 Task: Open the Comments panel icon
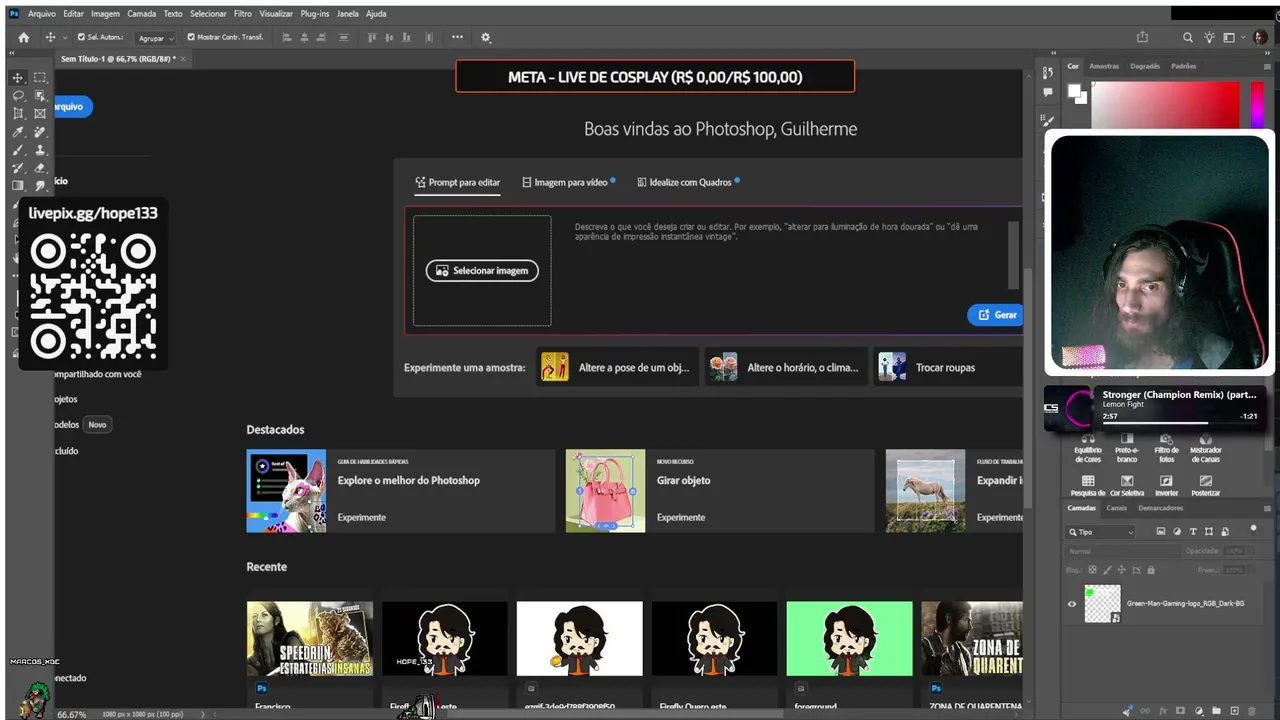pyautogui.click(x=1047, y=92)
